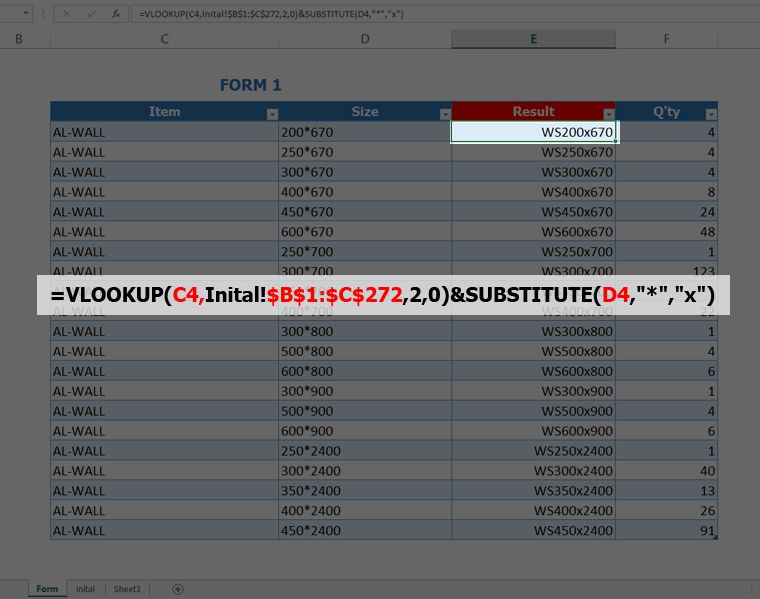760x599 pixels.
Task: Select result cell WS600x670
Action: (534, 232)
